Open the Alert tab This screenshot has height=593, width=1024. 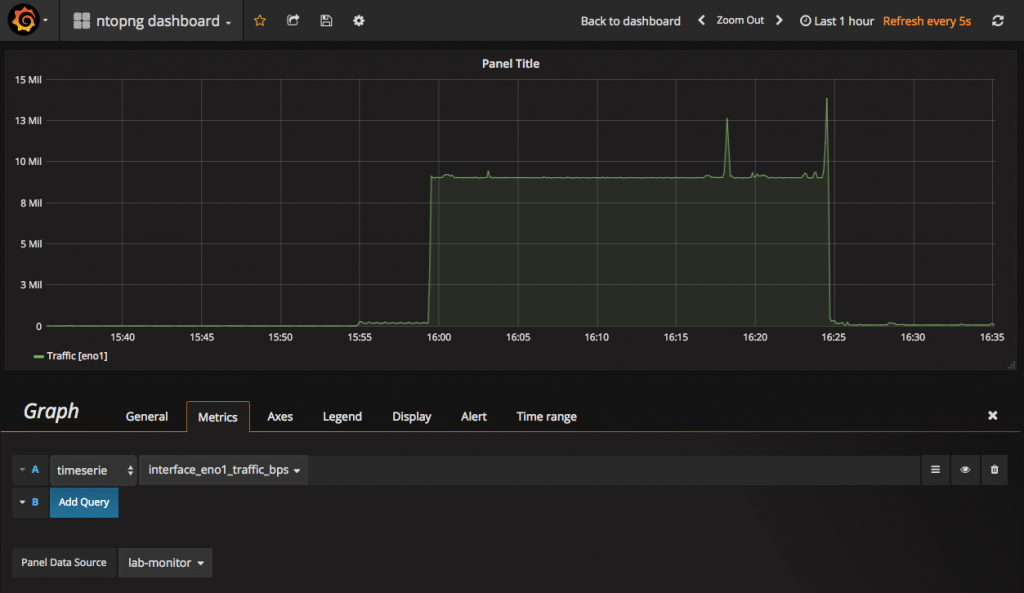click(x=473, y=417)
